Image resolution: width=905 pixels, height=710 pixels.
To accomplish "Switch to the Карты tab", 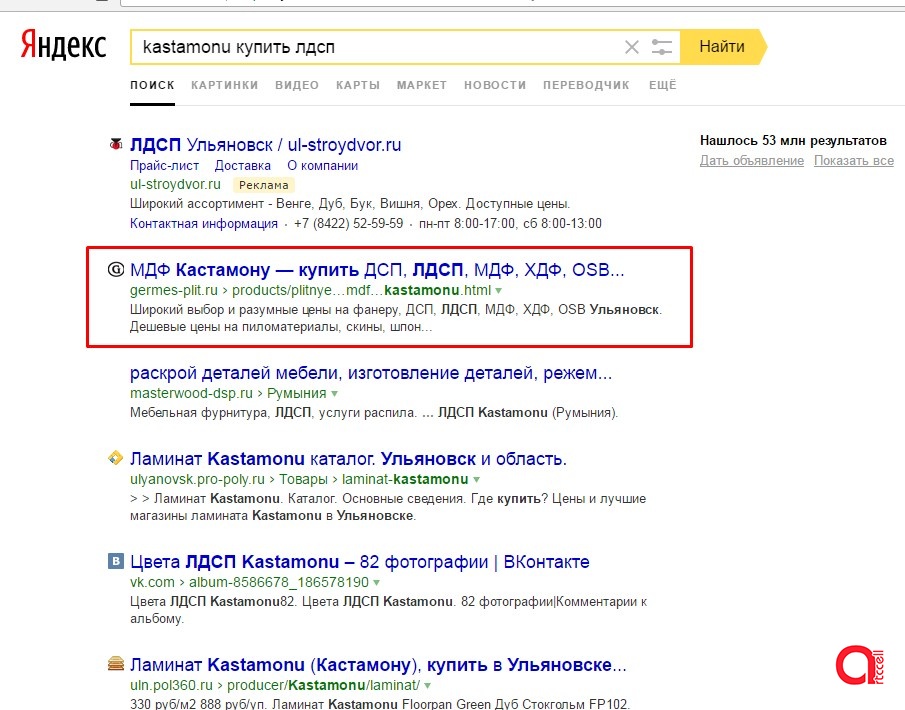I will click(358, 85).
